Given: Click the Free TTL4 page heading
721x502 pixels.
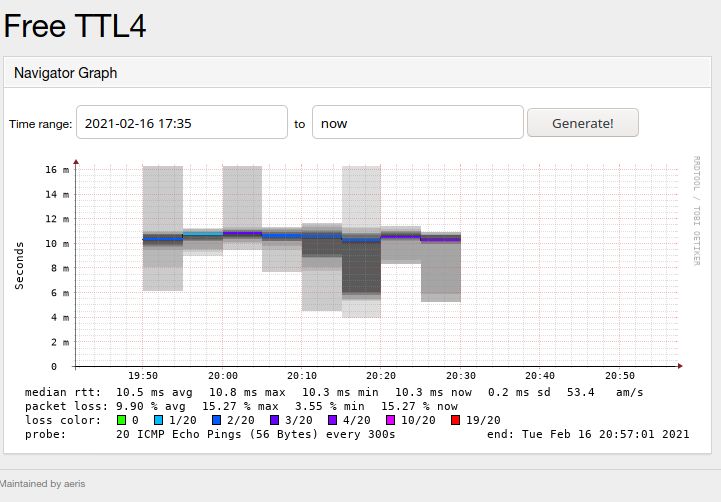Looking at the screenshot, I should pos(75,26).
